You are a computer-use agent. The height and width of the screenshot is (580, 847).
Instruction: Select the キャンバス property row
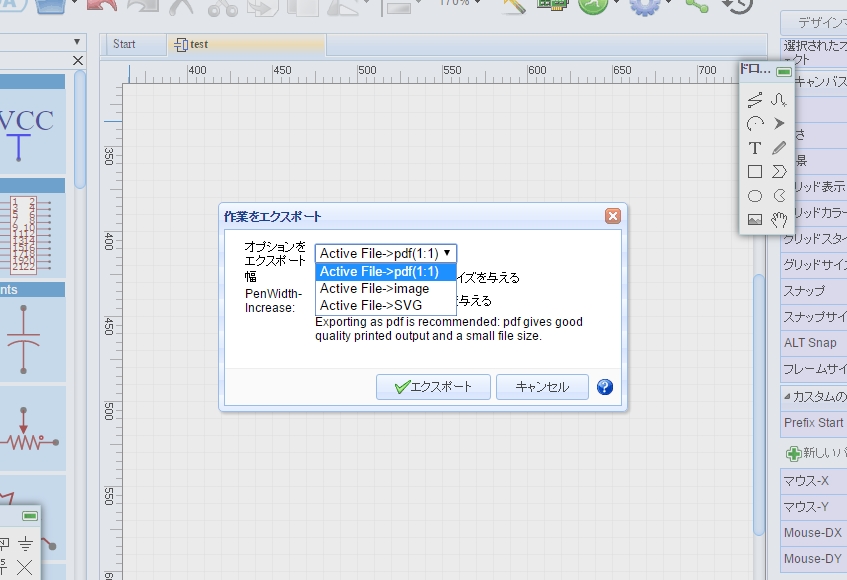click(820, 82)
